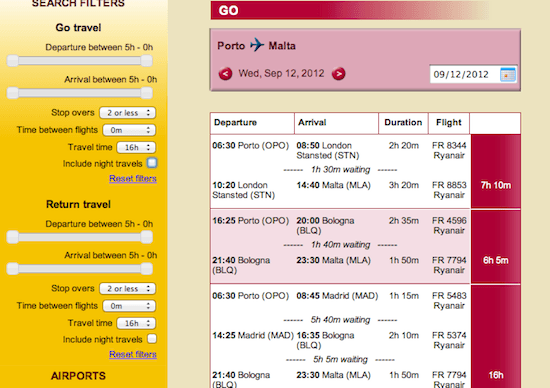Image resolution: width=550 pixels, height=388 pixels.
Task: Open the Go travel Time between flights dropdown
Action: click(x=129, y=130)
